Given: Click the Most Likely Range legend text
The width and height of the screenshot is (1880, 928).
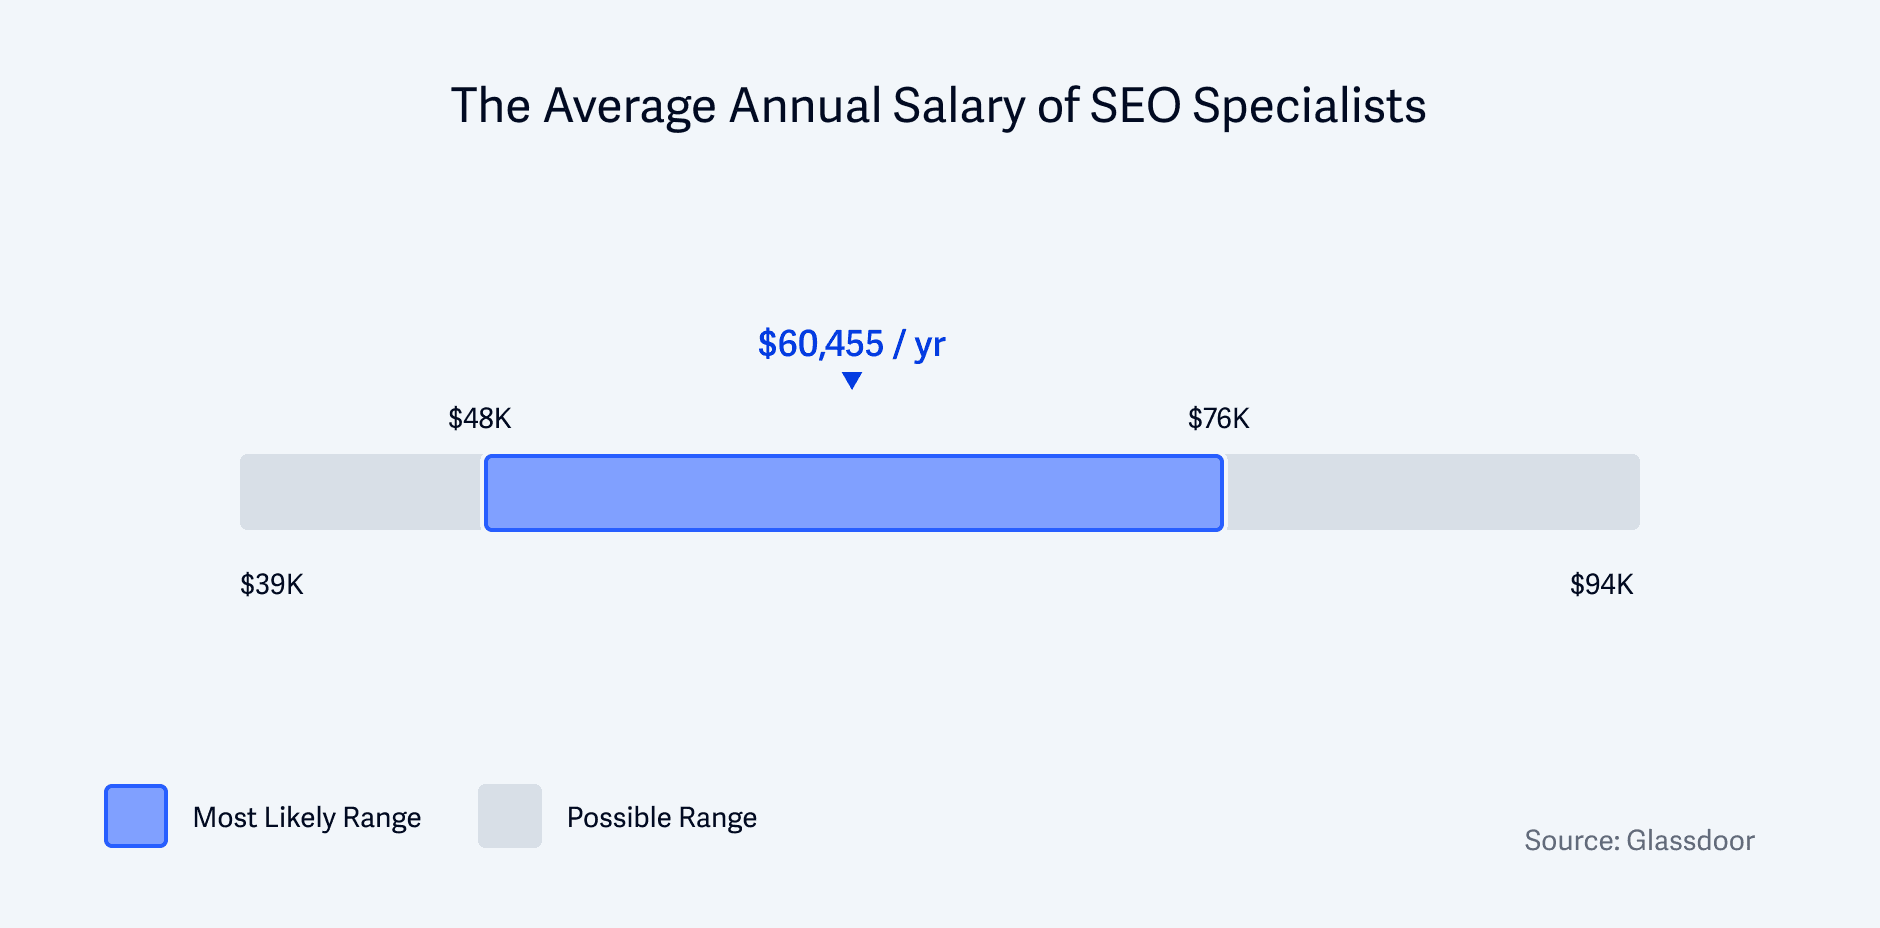Looking at the screenshot, I should point(307,818).
